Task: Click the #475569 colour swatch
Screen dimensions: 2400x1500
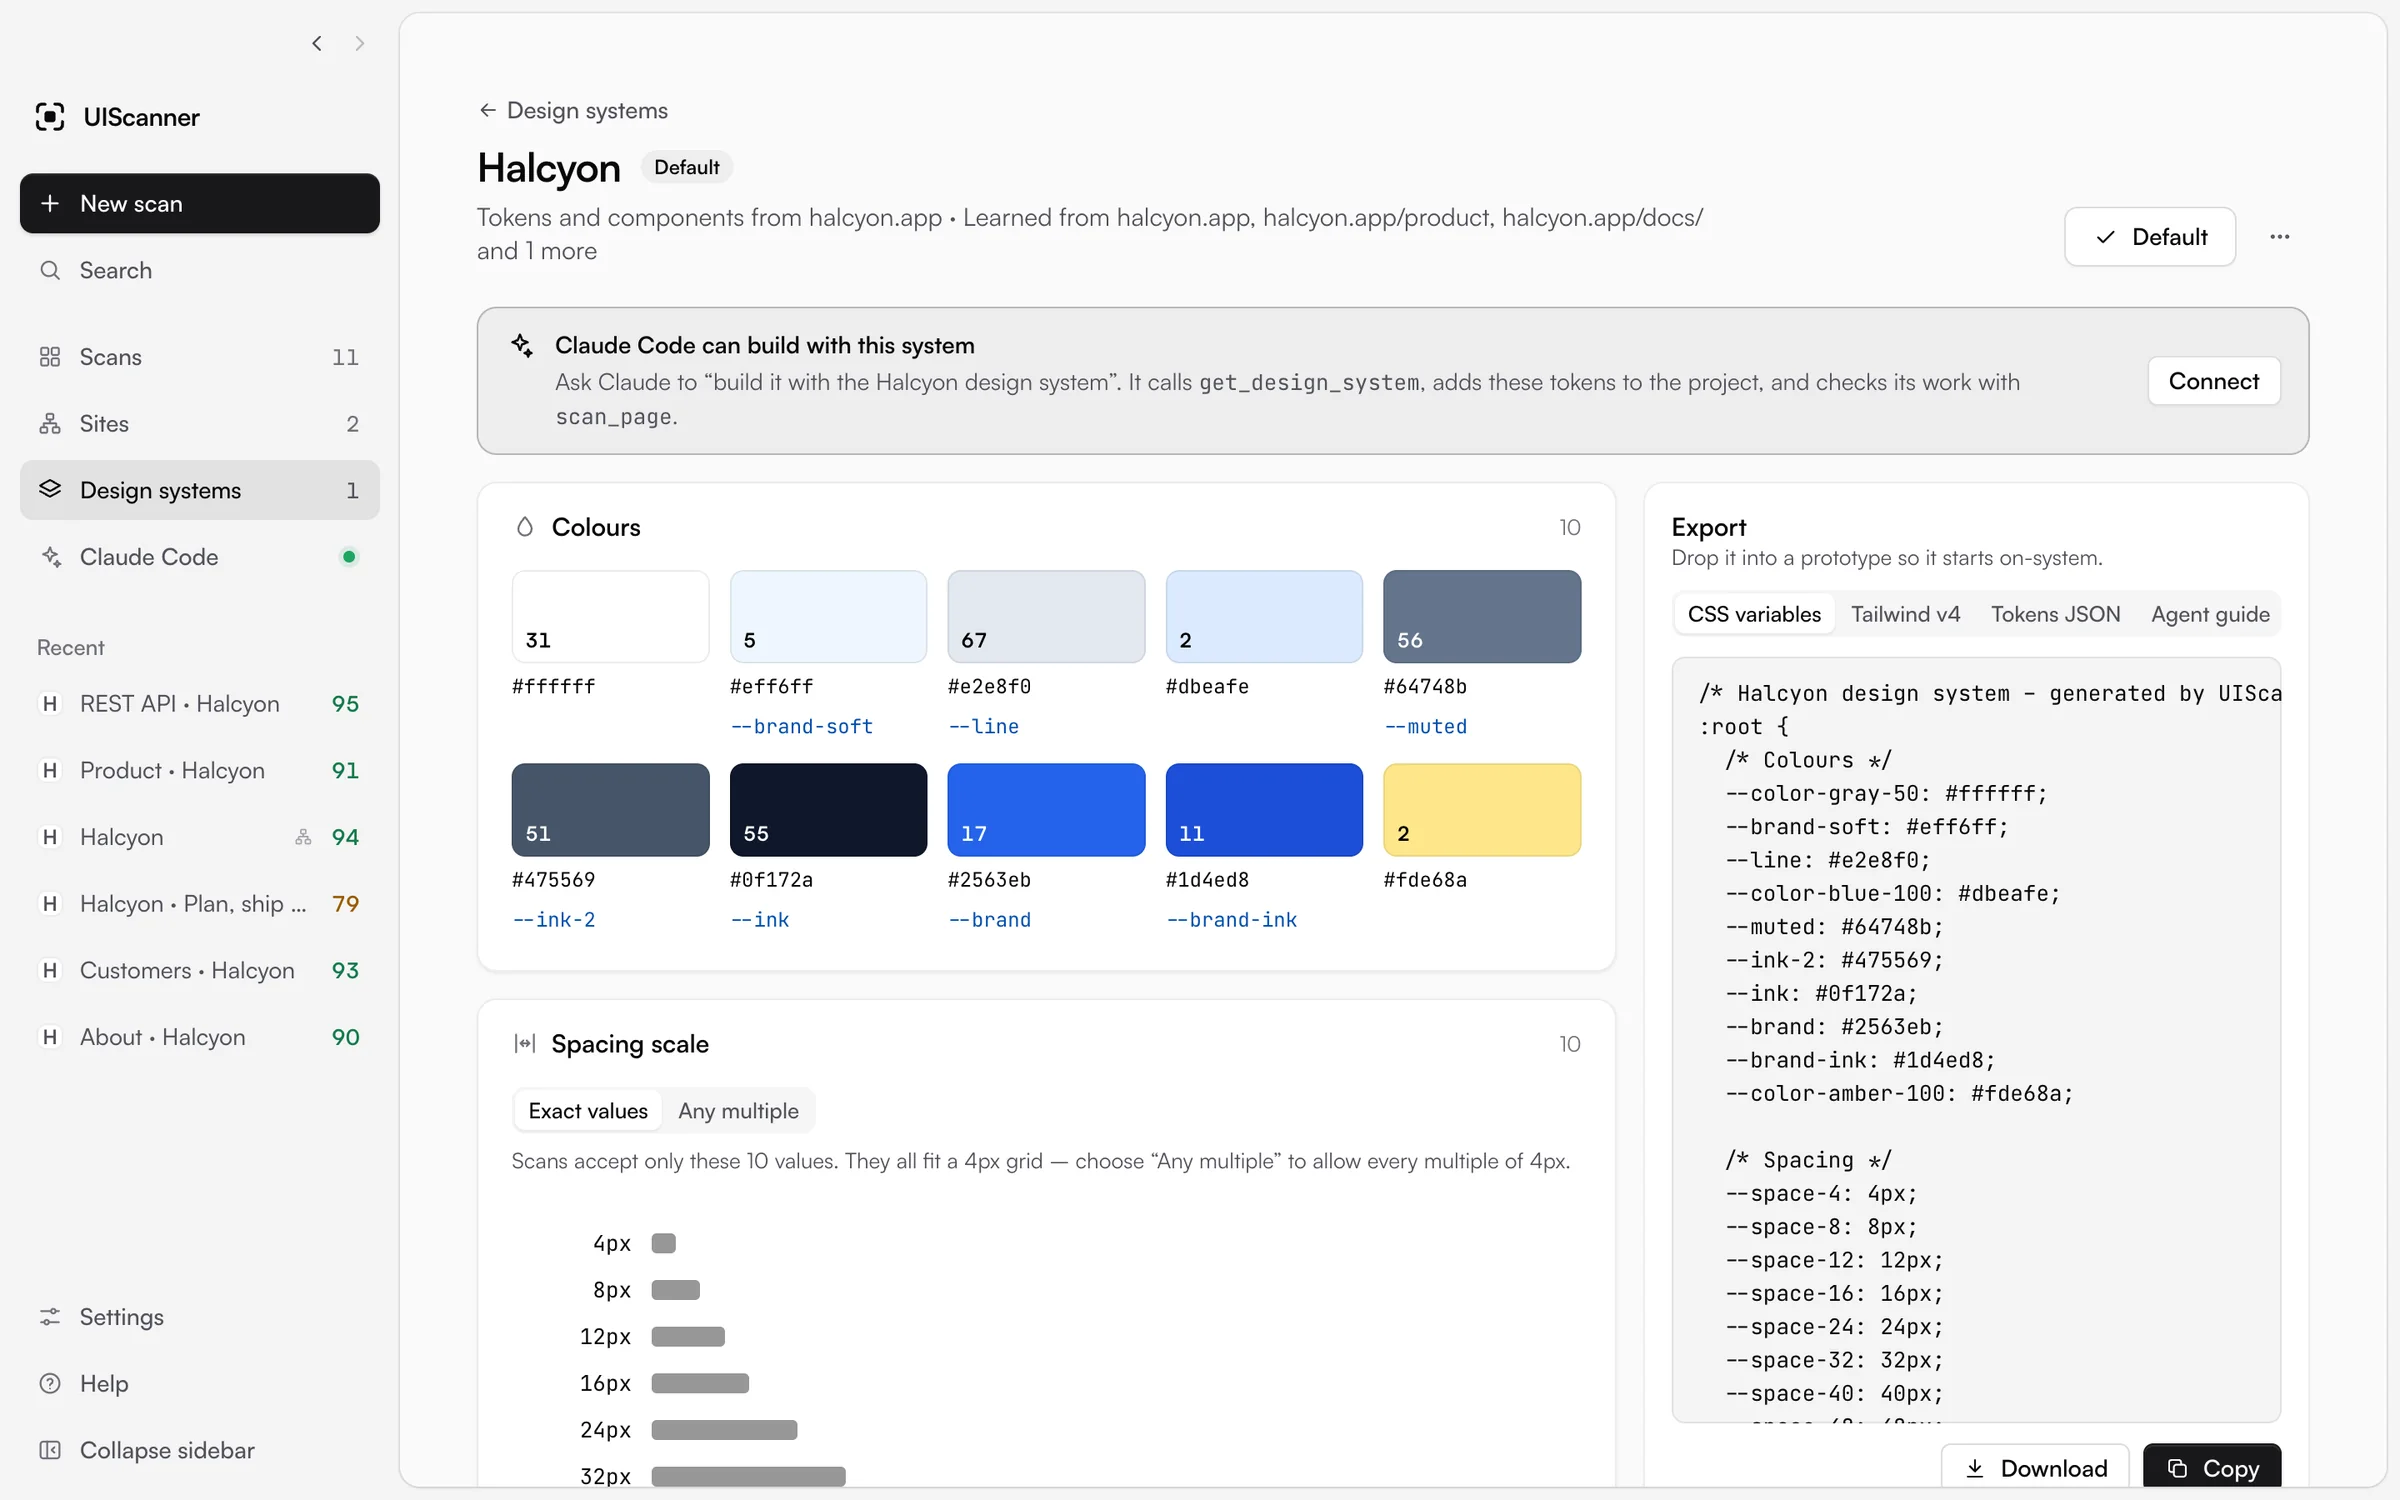Action: (x=610, y=810)
